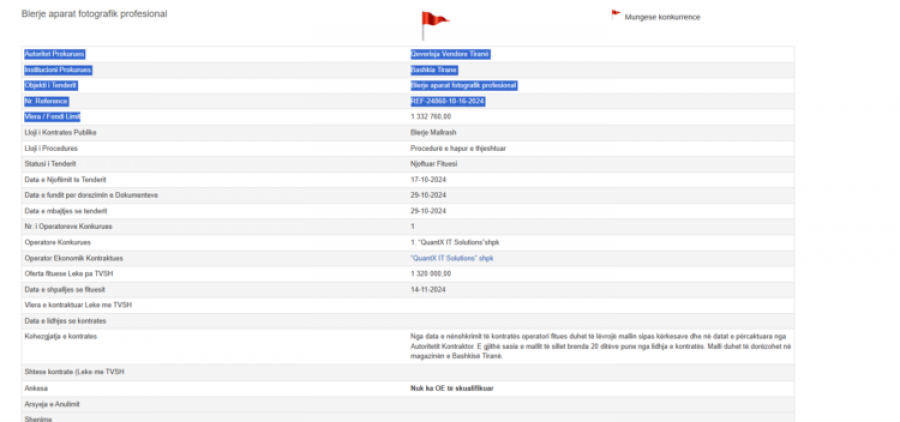Select the highlighted Autoritet Prokurues label
This screenshot has height=422, width=900.
[55, 54]
